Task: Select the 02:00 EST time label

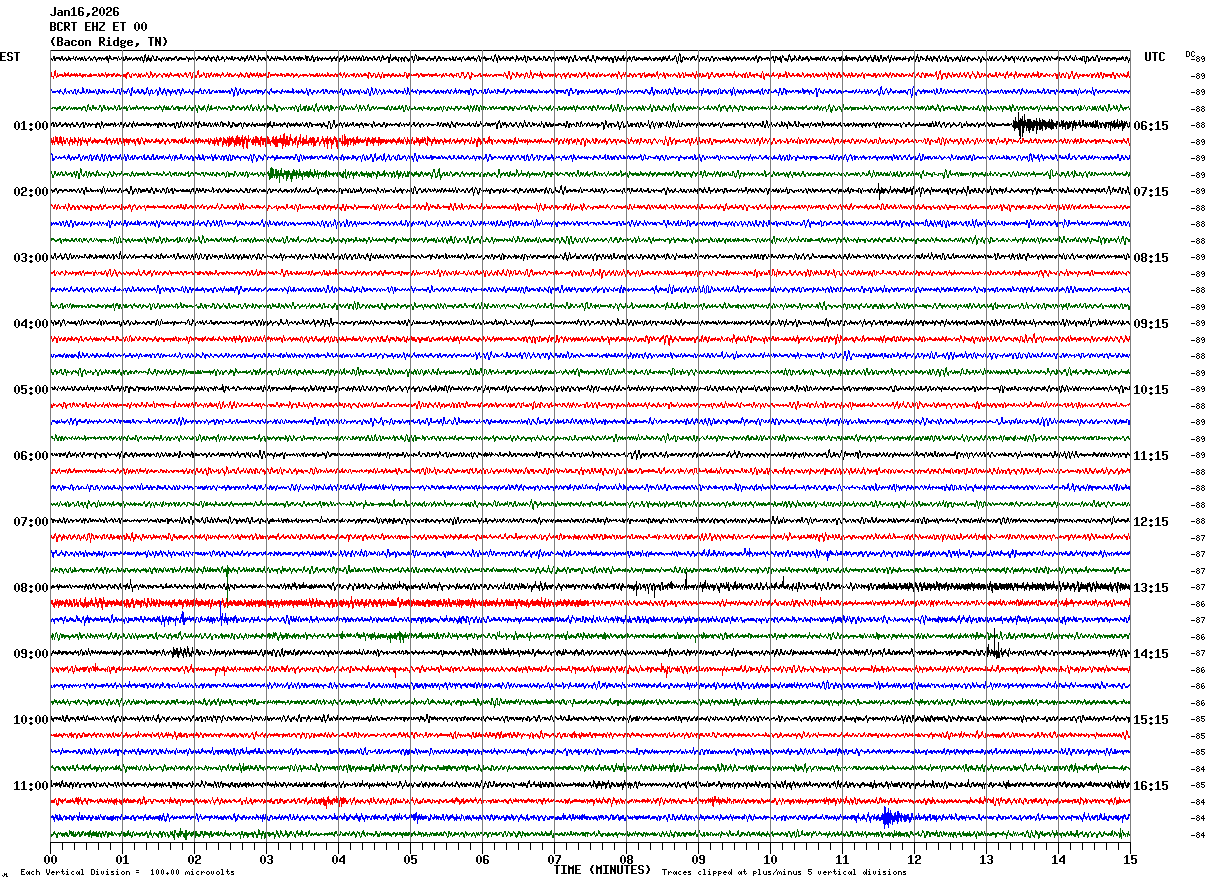Action: (x=31, y=192)
